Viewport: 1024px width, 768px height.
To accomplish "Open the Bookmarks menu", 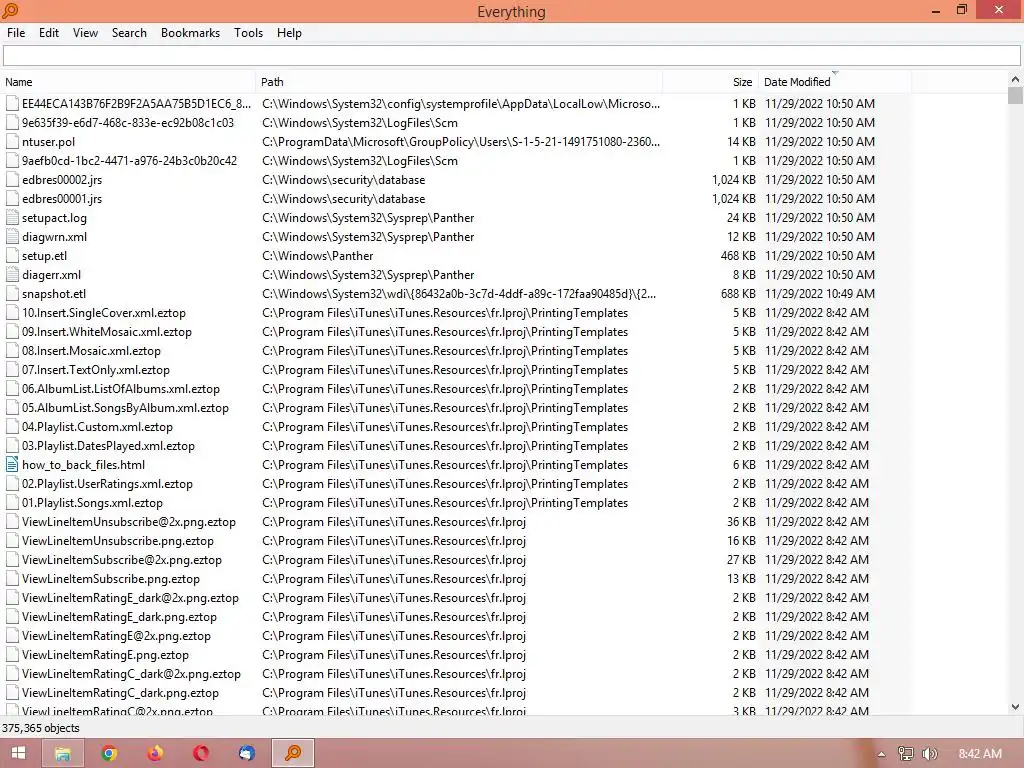I will point(191,33).
